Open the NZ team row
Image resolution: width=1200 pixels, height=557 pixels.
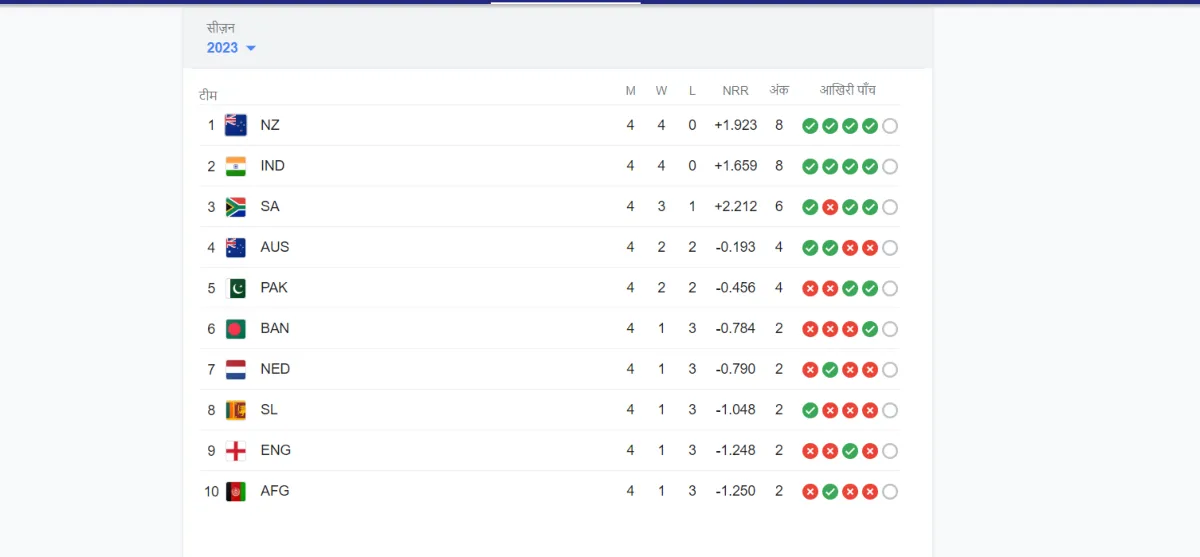[x=549, y=125]
